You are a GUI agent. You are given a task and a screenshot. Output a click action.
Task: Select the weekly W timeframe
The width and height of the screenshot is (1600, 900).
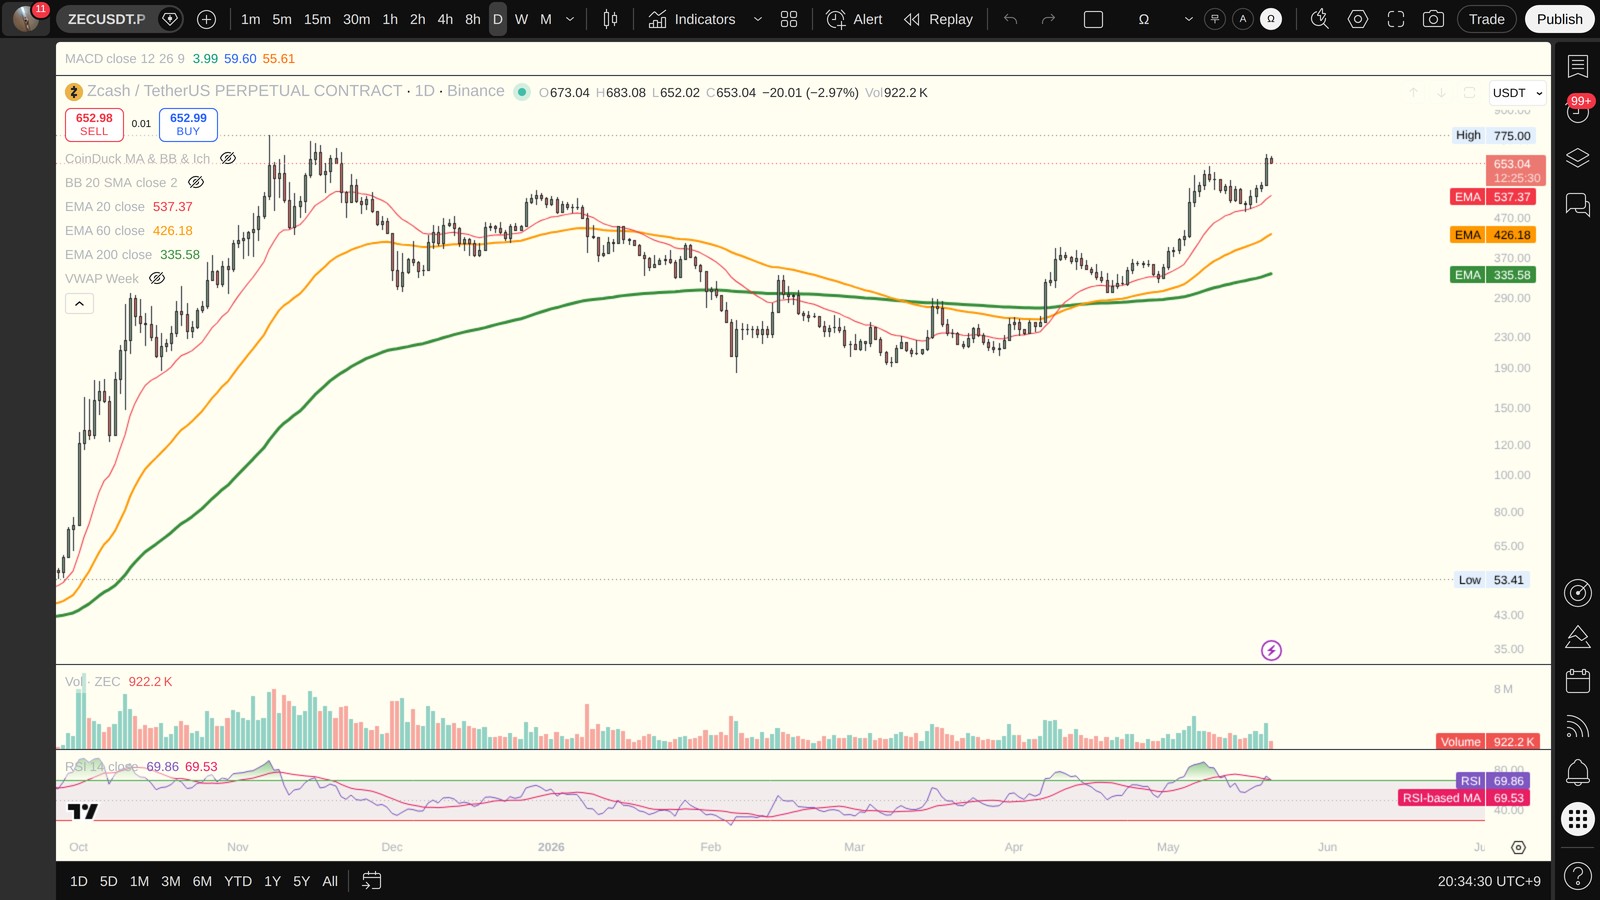[x=521, y=19]
